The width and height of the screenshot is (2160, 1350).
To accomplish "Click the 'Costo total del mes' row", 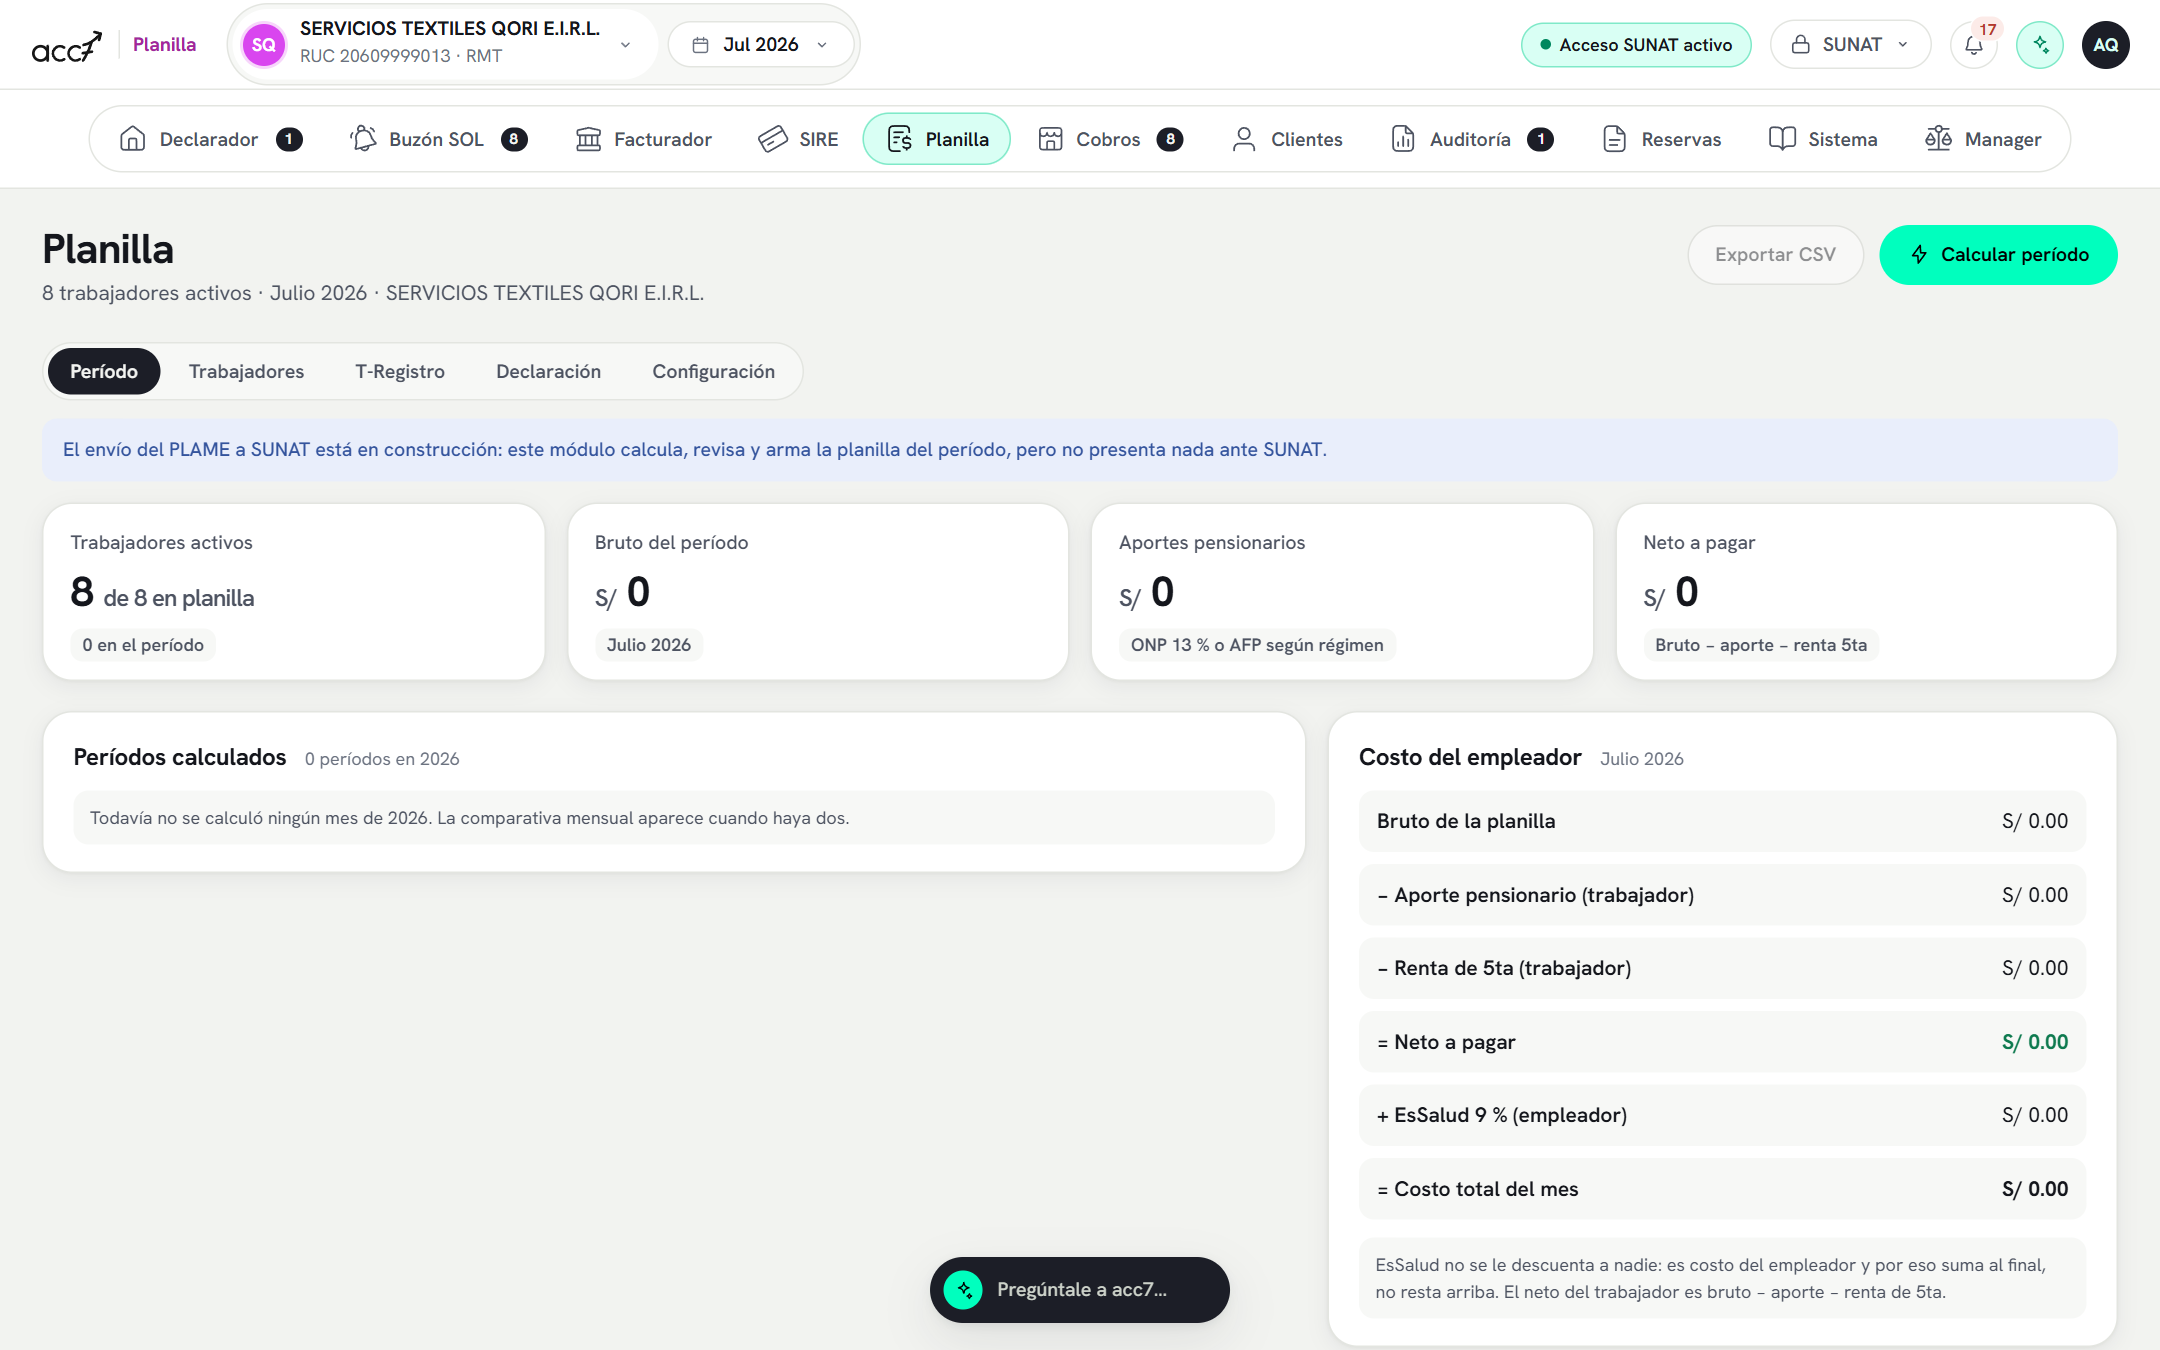I will [1722, 1190].
